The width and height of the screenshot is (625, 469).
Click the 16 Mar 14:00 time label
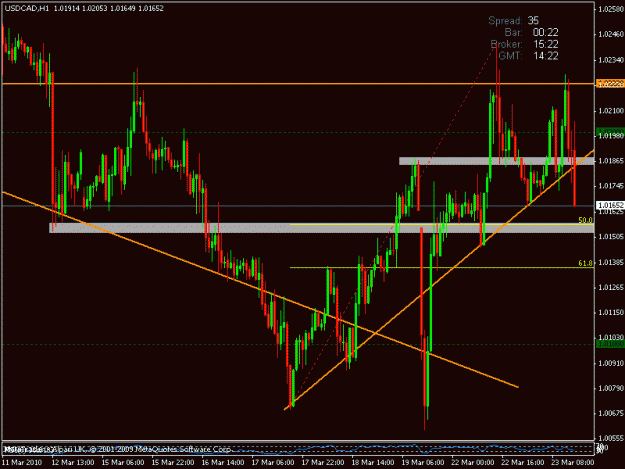(223, 463)
